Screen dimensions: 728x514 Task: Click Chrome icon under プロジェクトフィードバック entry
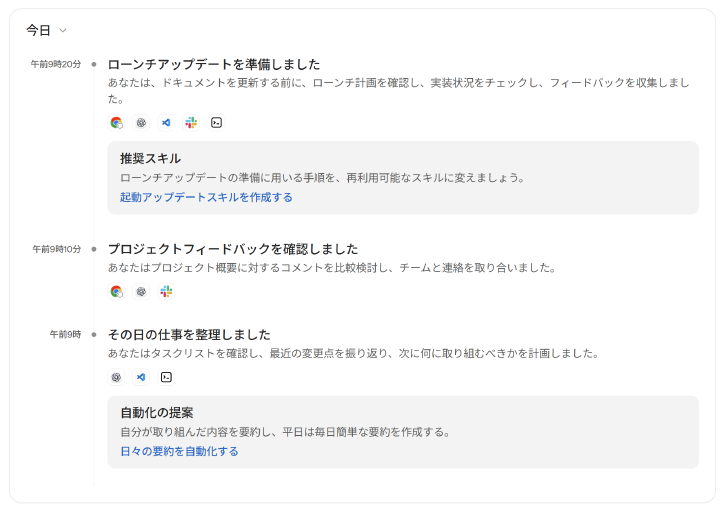tap(117, 292)
